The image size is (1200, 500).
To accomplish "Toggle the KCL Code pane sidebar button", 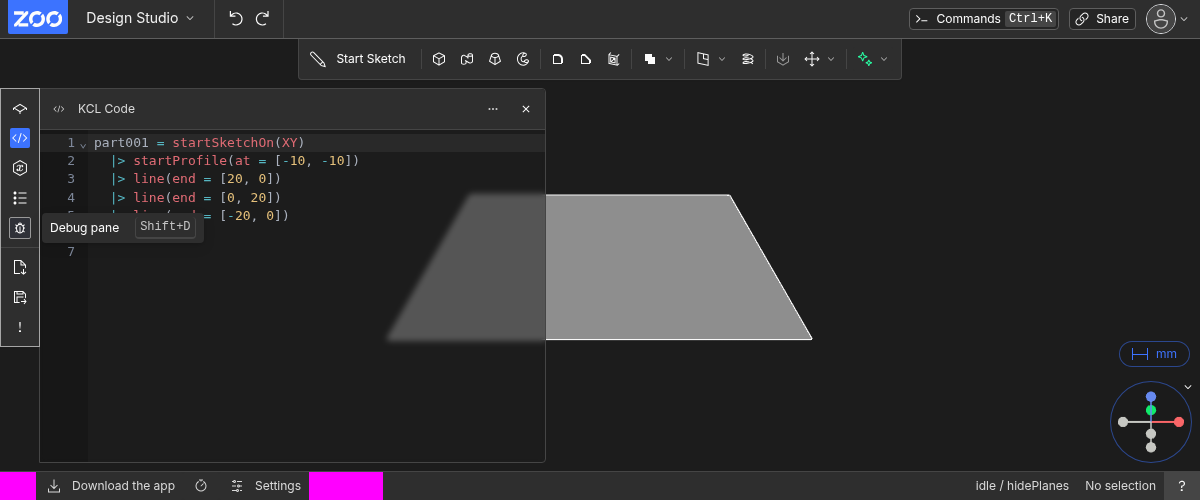I will [20, 138].
